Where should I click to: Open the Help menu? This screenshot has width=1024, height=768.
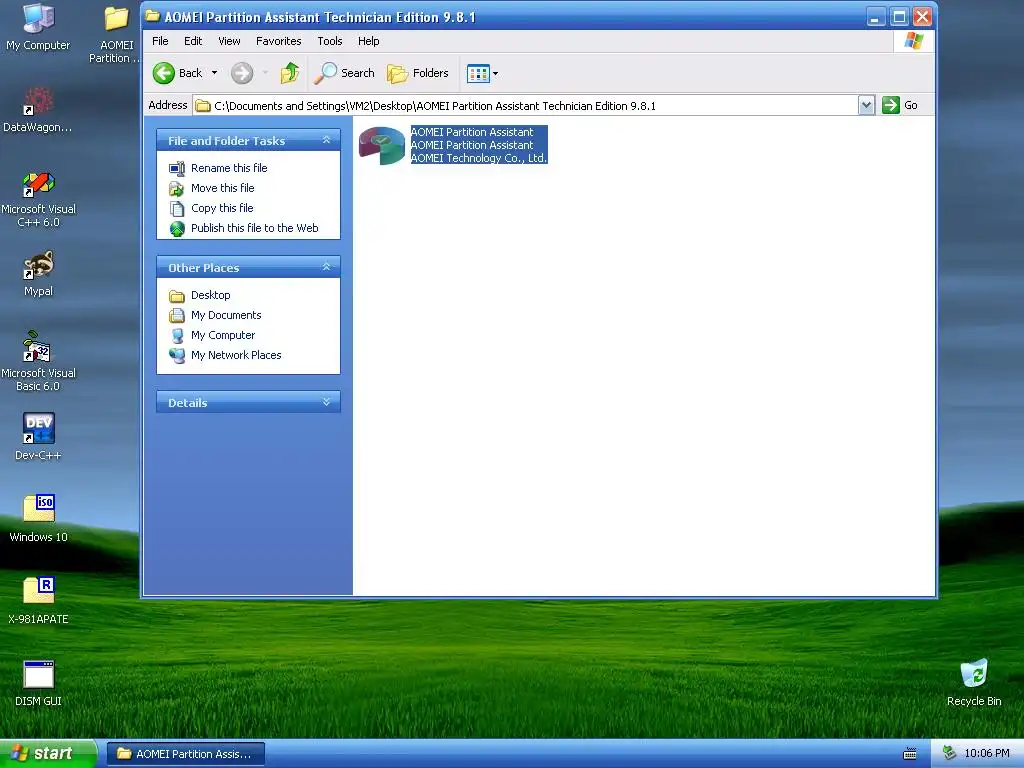(x=368, y=41)
